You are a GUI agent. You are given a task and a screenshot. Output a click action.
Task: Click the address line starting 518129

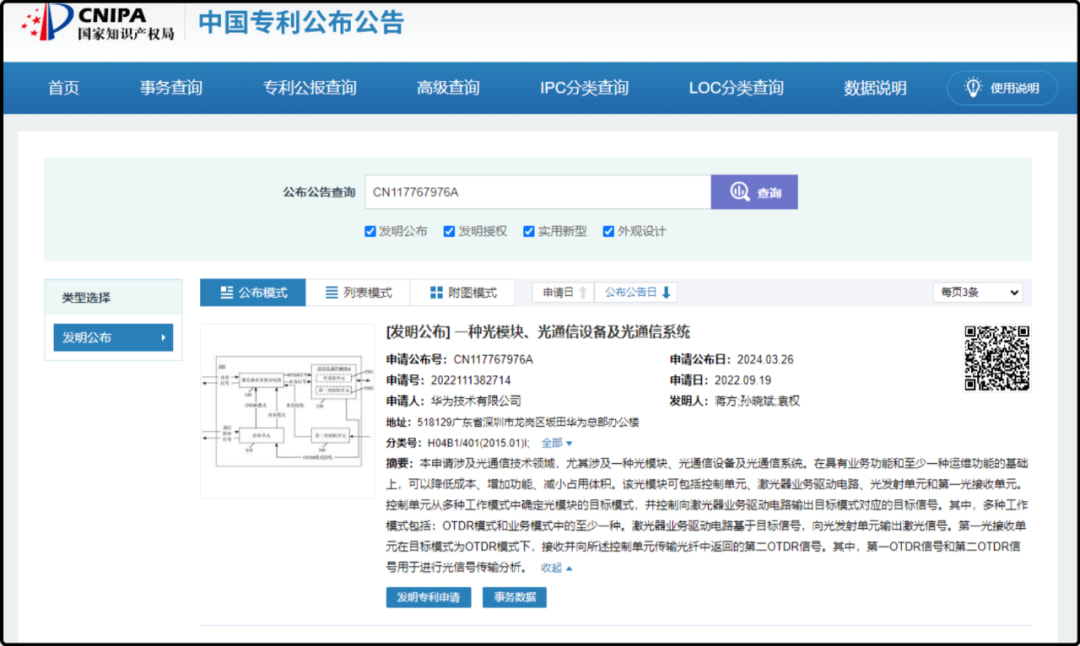point(528,422)
